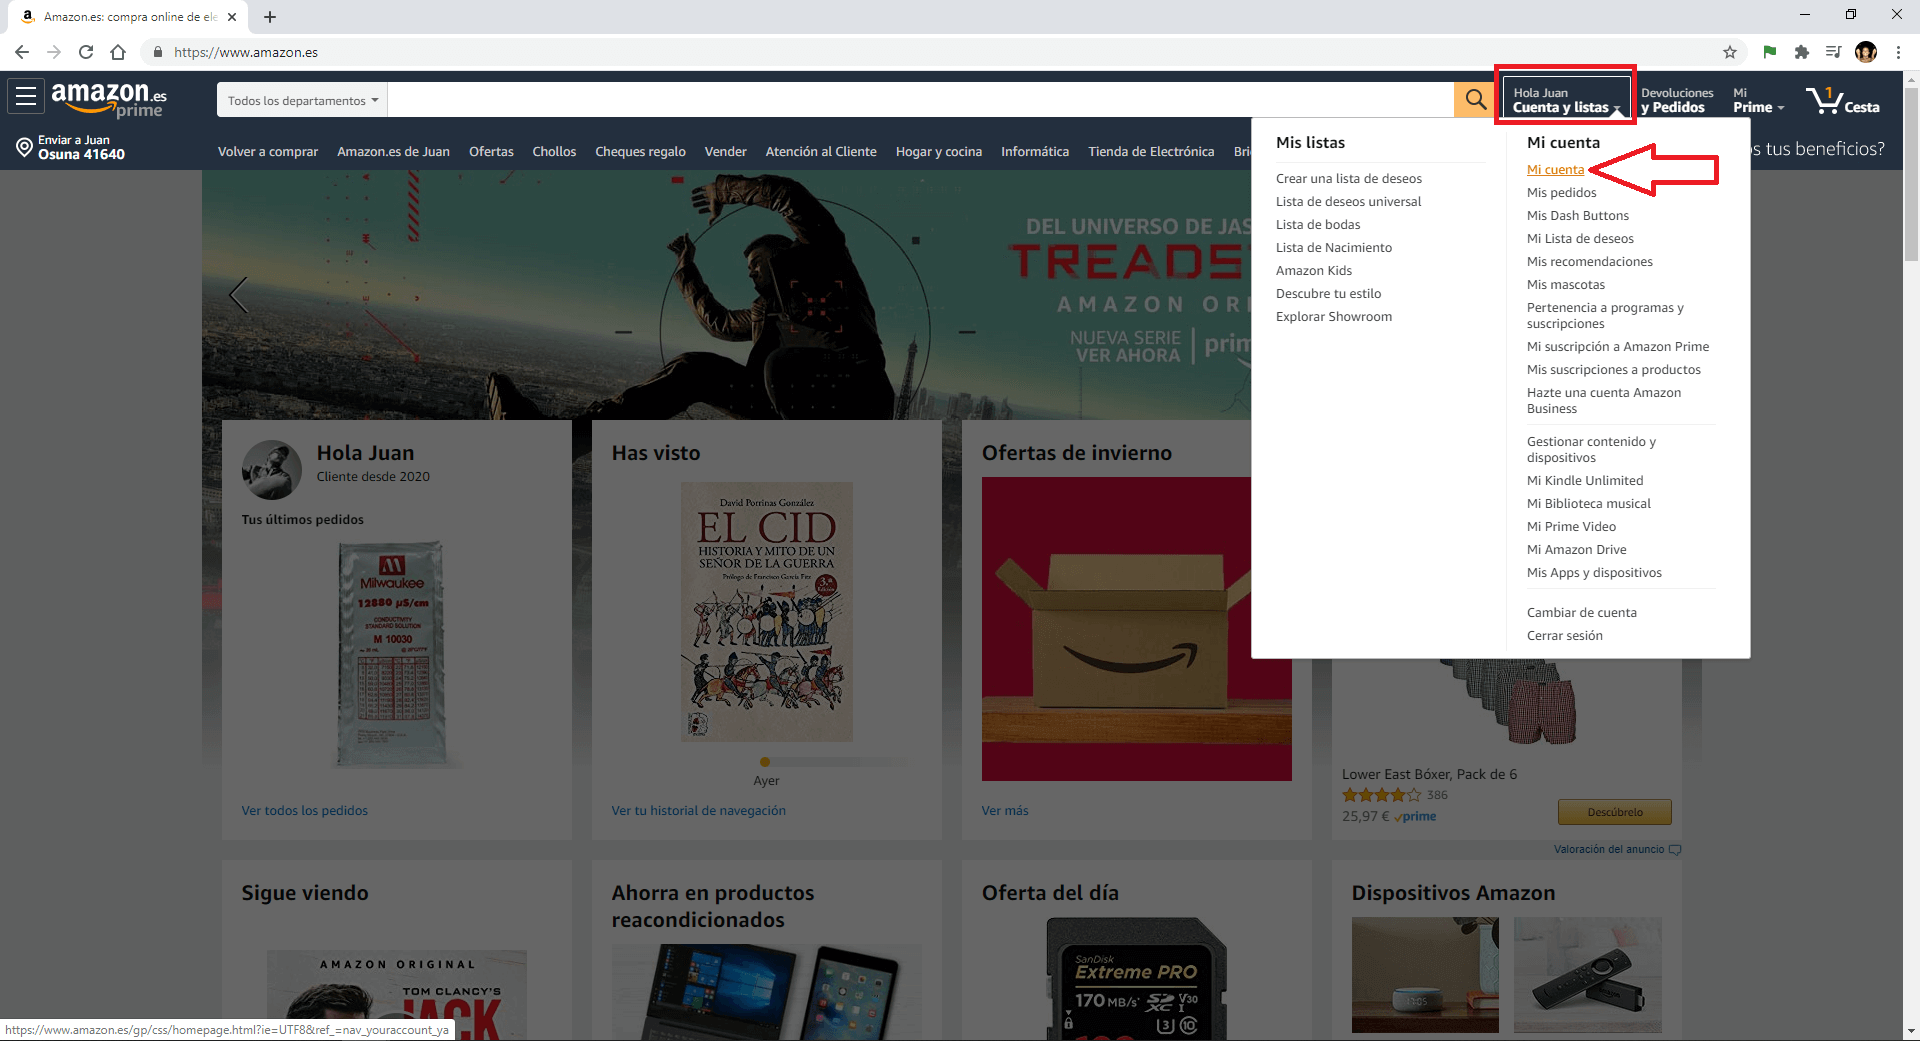Click the media control playlist icon
The width and height of the screenshot is (1920, 1041).
(1833, 52)
